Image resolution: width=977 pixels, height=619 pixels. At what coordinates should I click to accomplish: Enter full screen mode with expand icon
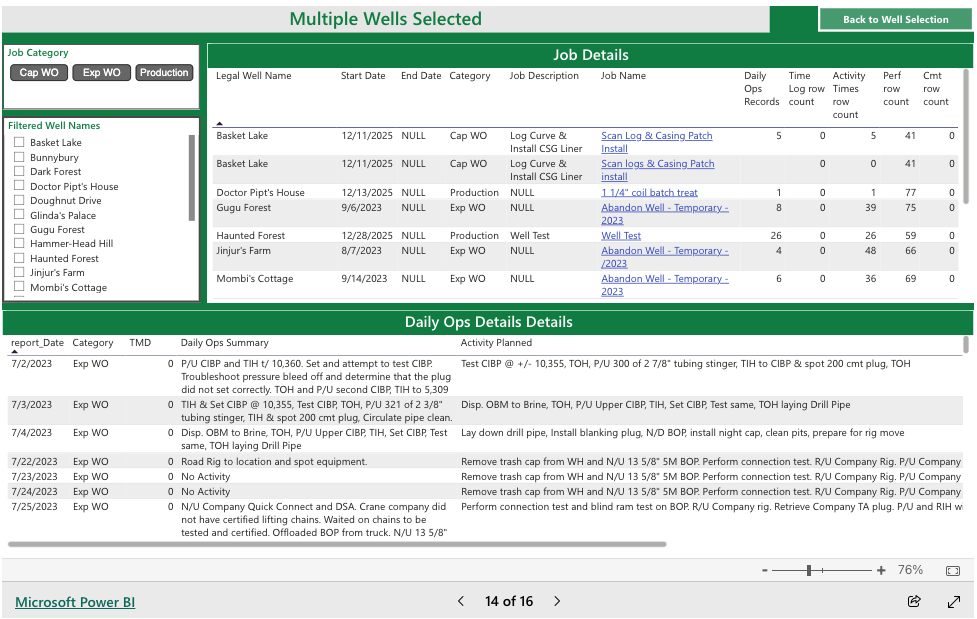[x=953, y=601]
